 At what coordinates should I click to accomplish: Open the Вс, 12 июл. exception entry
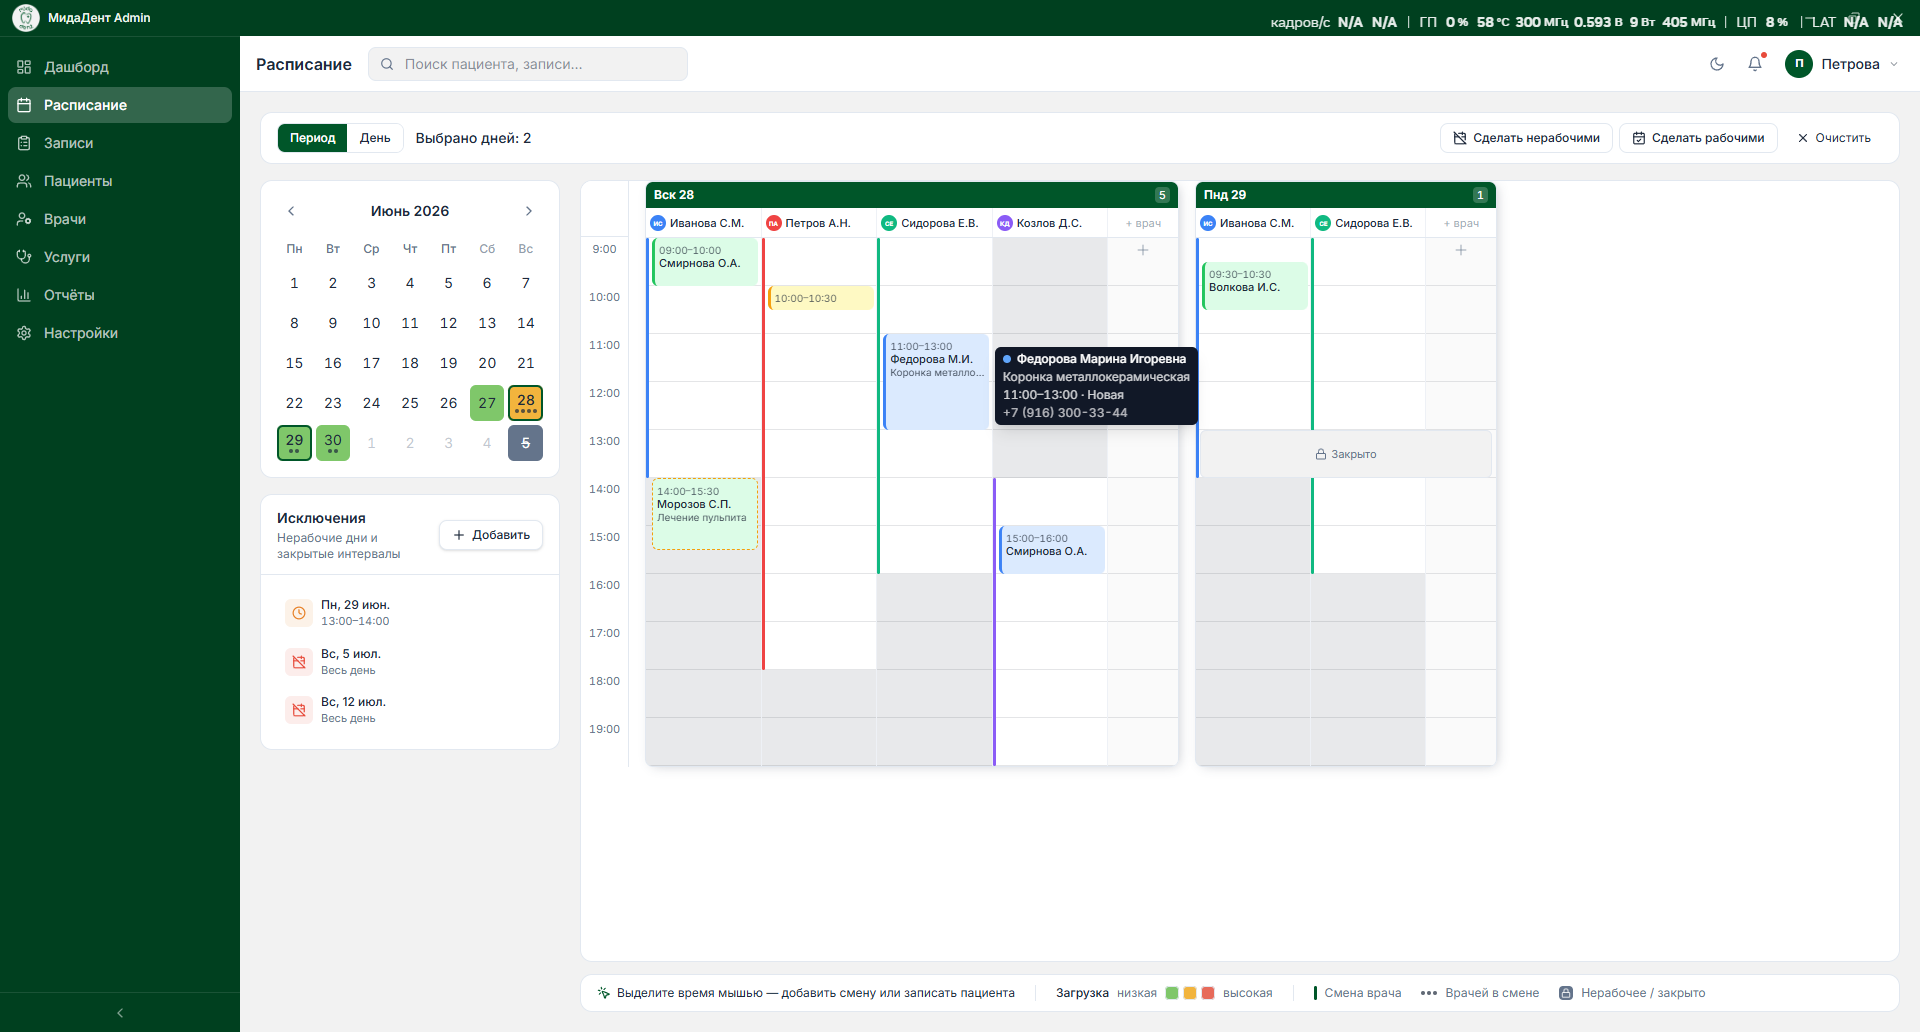coord(410,710)
